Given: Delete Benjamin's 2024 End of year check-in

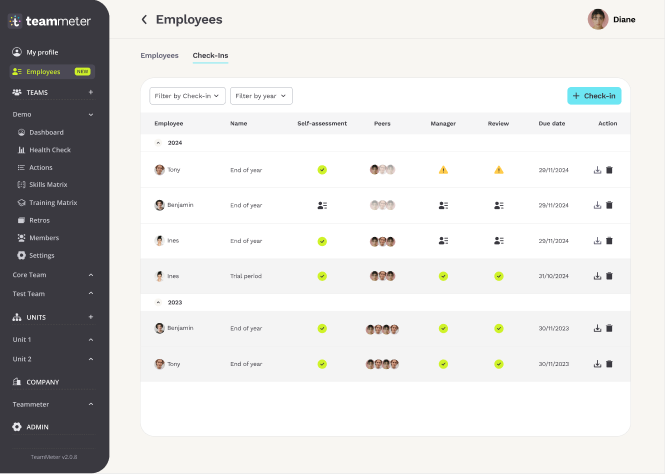Looking at the screenshot, I should (609, 205).
